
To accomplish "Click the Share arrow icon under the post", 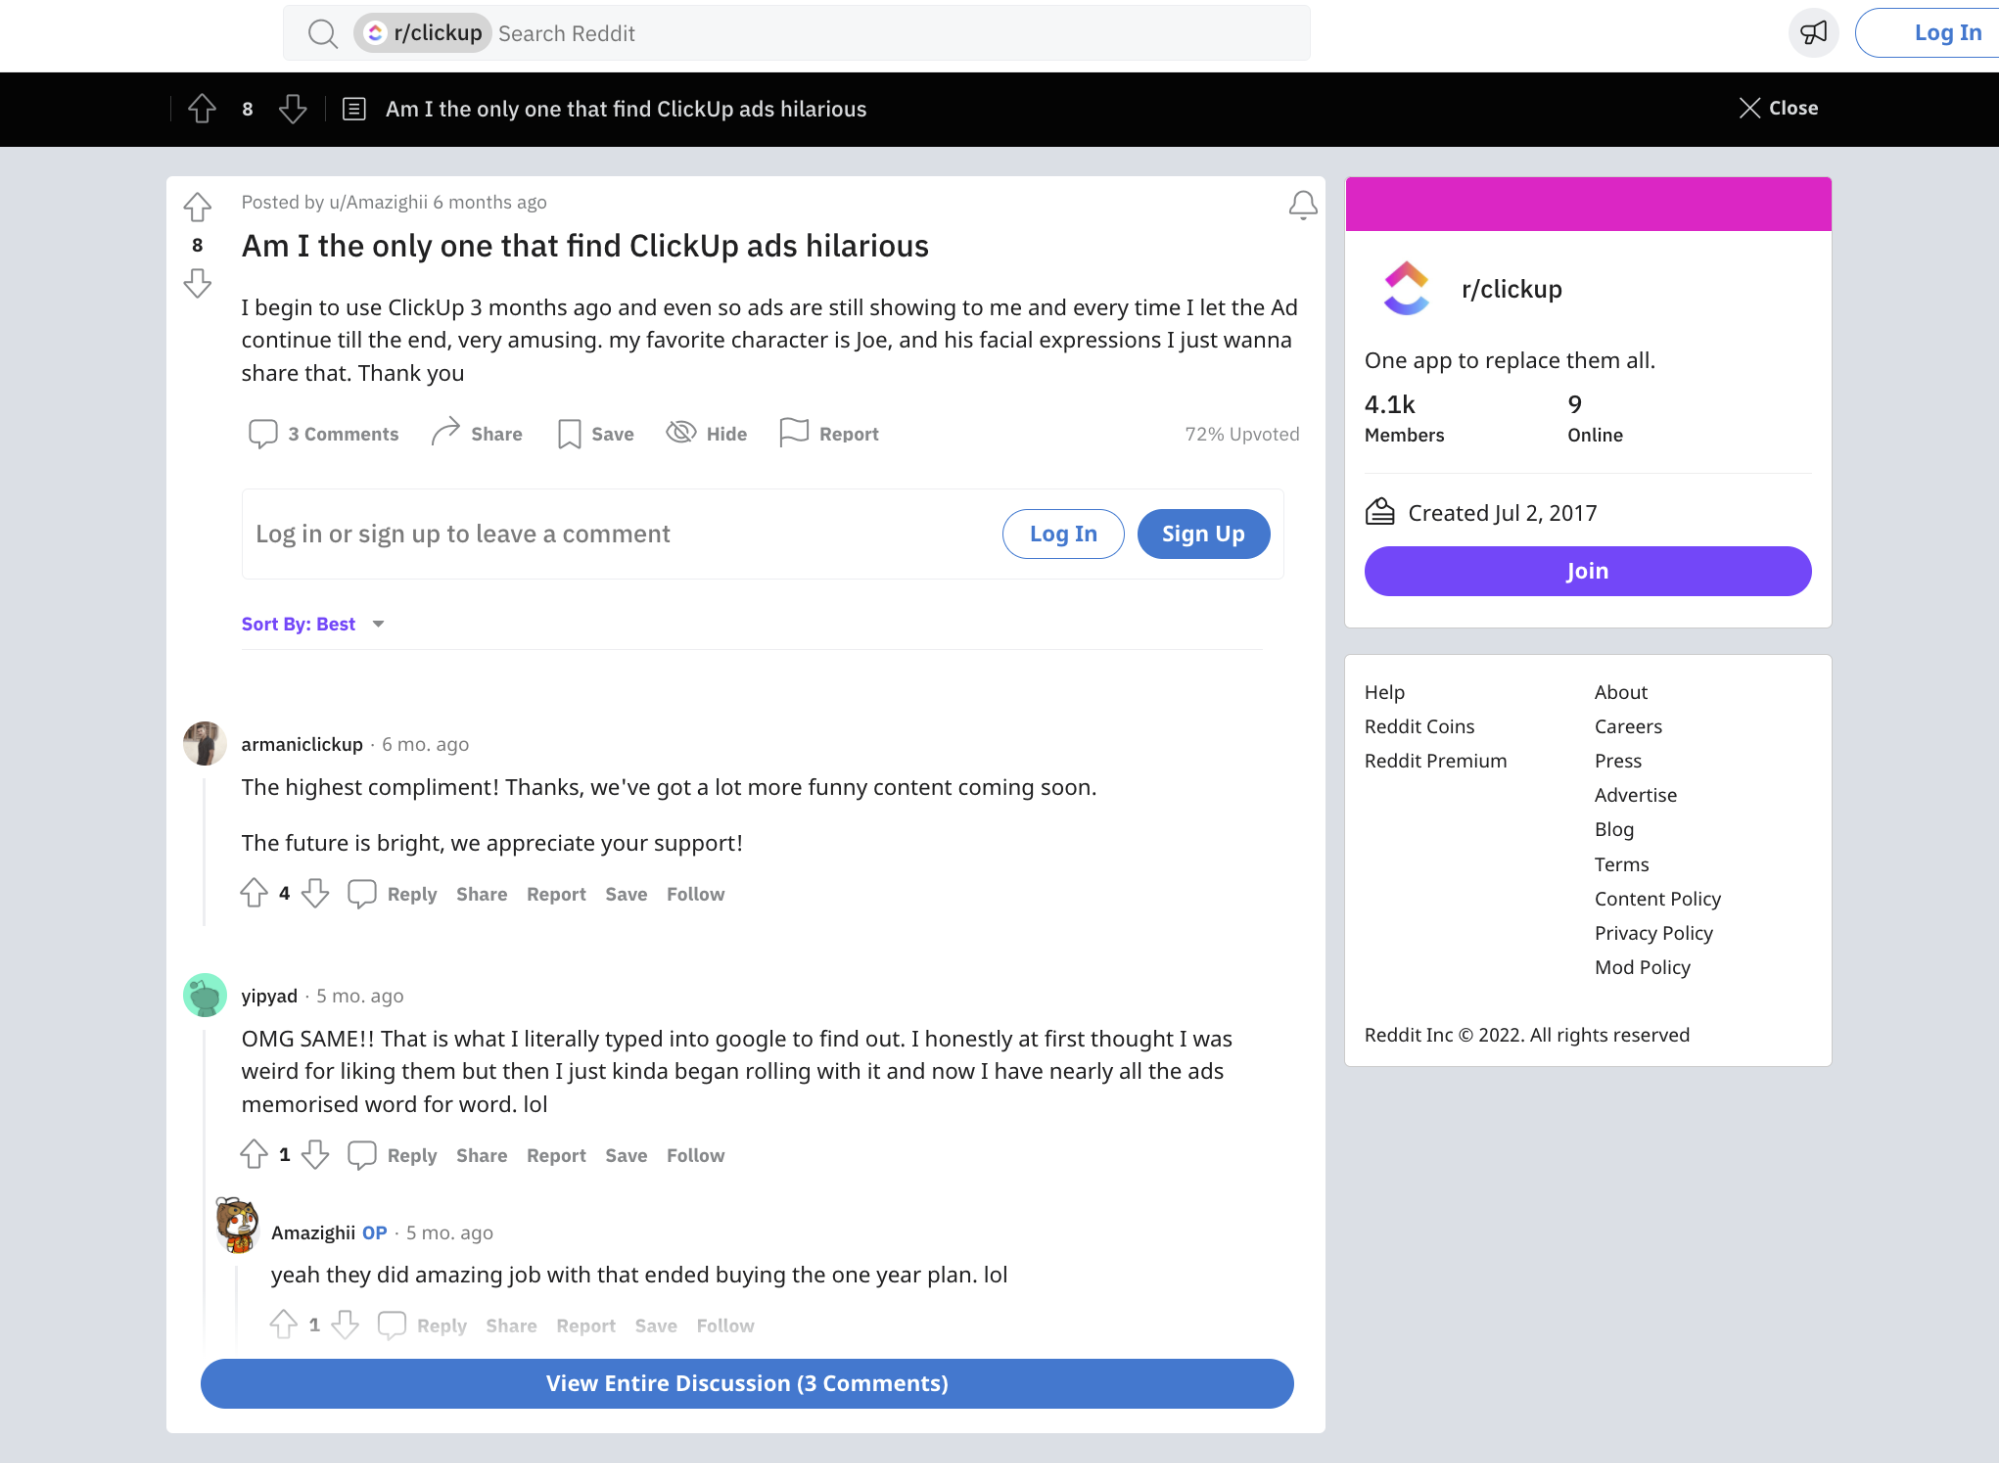I will click(447, 432).
